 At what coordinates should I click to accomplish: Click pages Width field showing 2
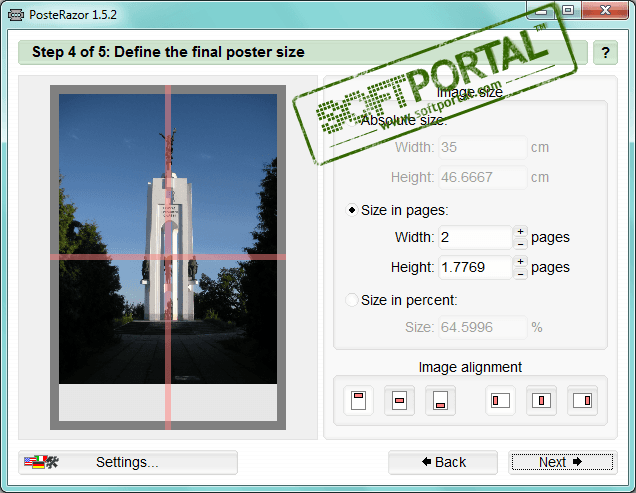click(x=475, y=237)
